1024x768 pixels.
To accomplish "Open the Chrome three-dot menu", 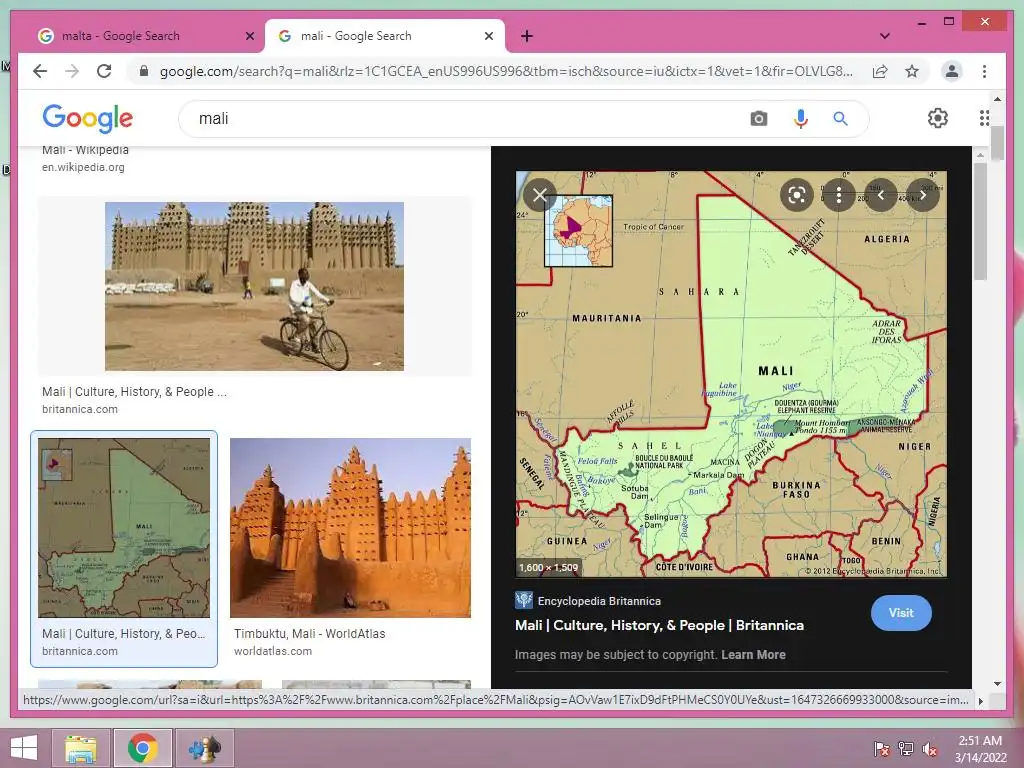I will [984, 71].
